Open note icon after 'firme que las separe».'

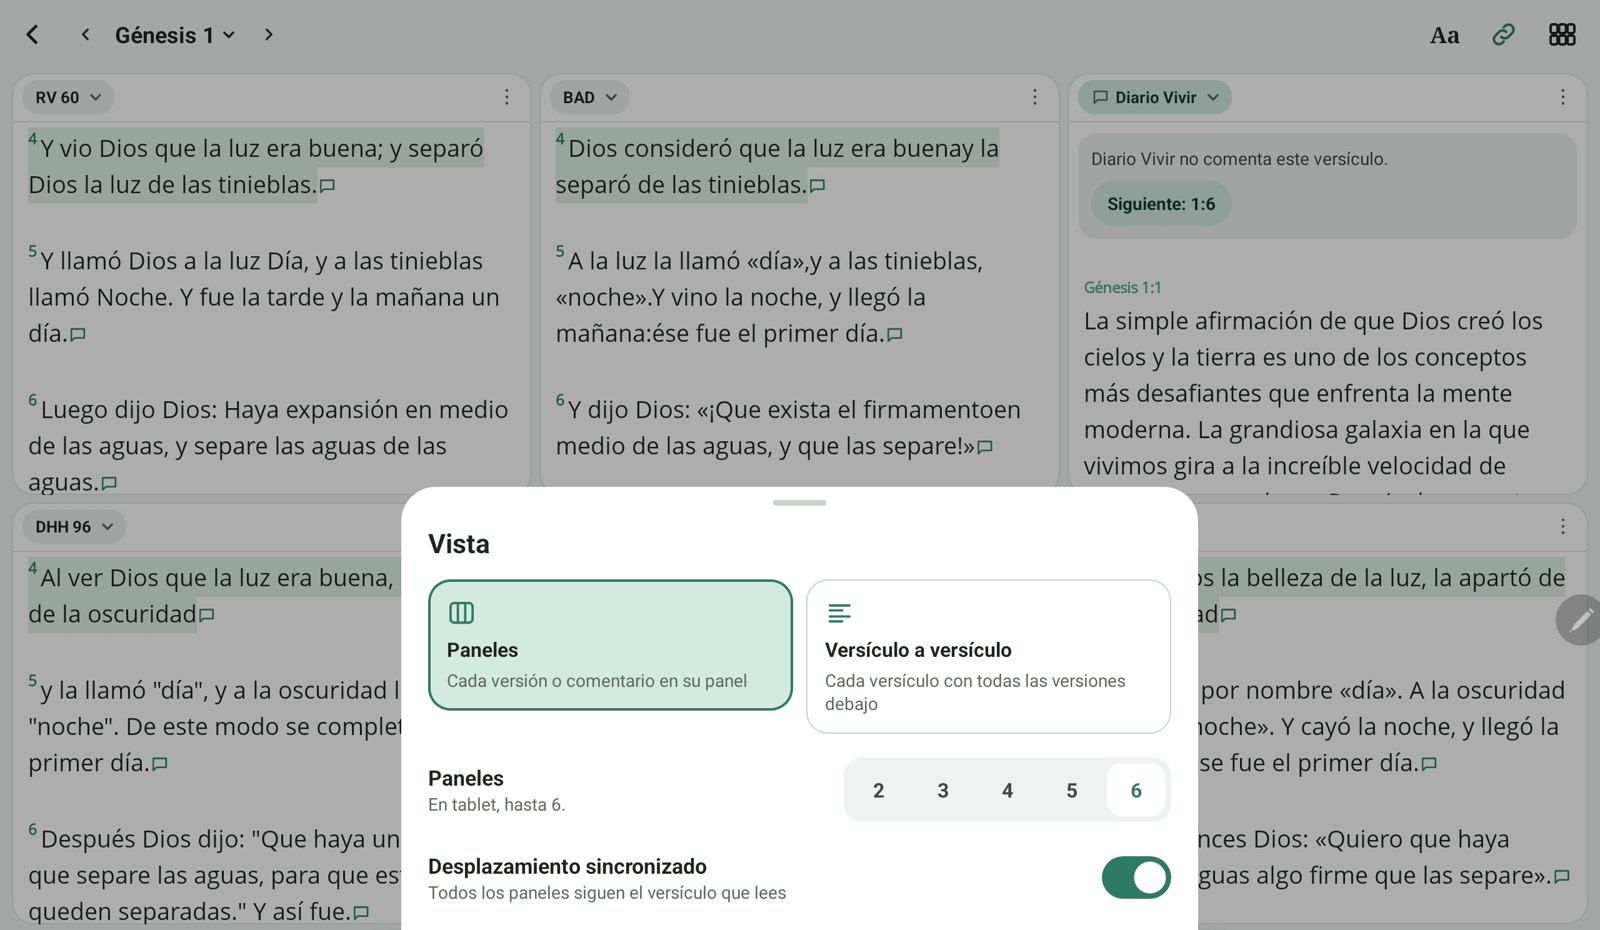click(x=1562, y=876)
